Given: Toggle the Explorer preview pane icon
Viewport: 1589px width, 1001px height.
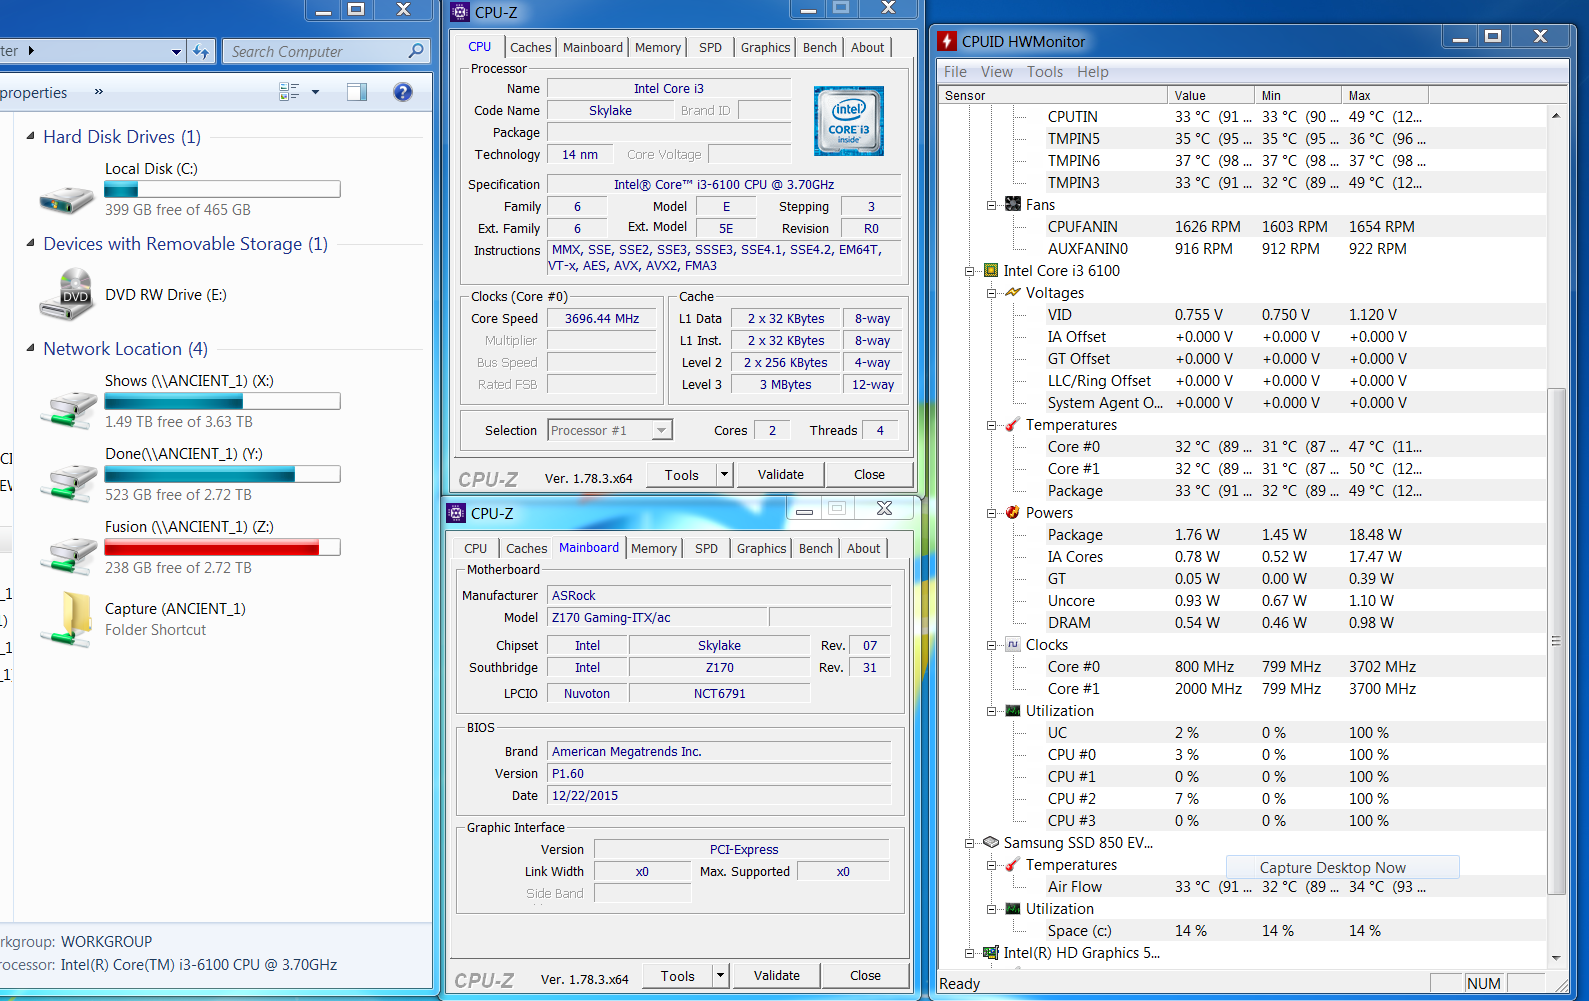Looking at the screenshot, I should click(357, 92).
